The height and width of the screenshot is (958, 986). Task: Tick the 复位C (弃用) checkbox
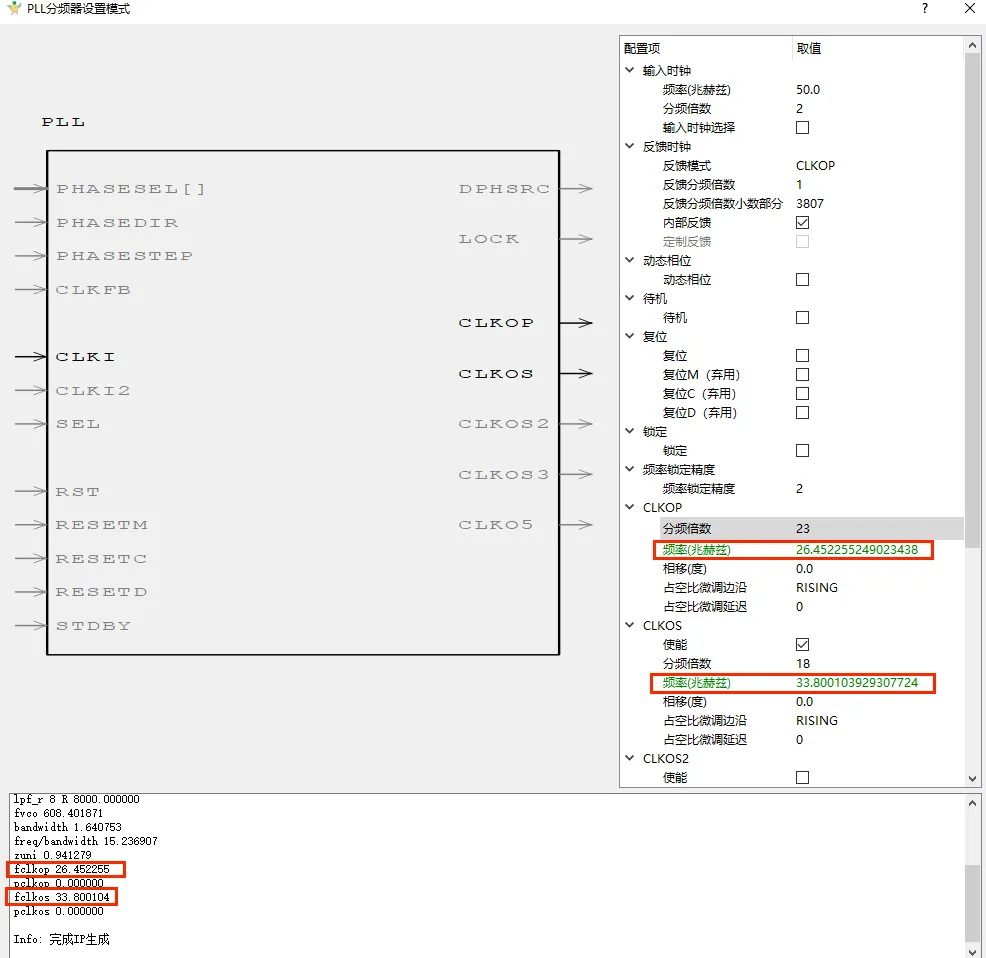pyautogui.click(x=802, y=394)
